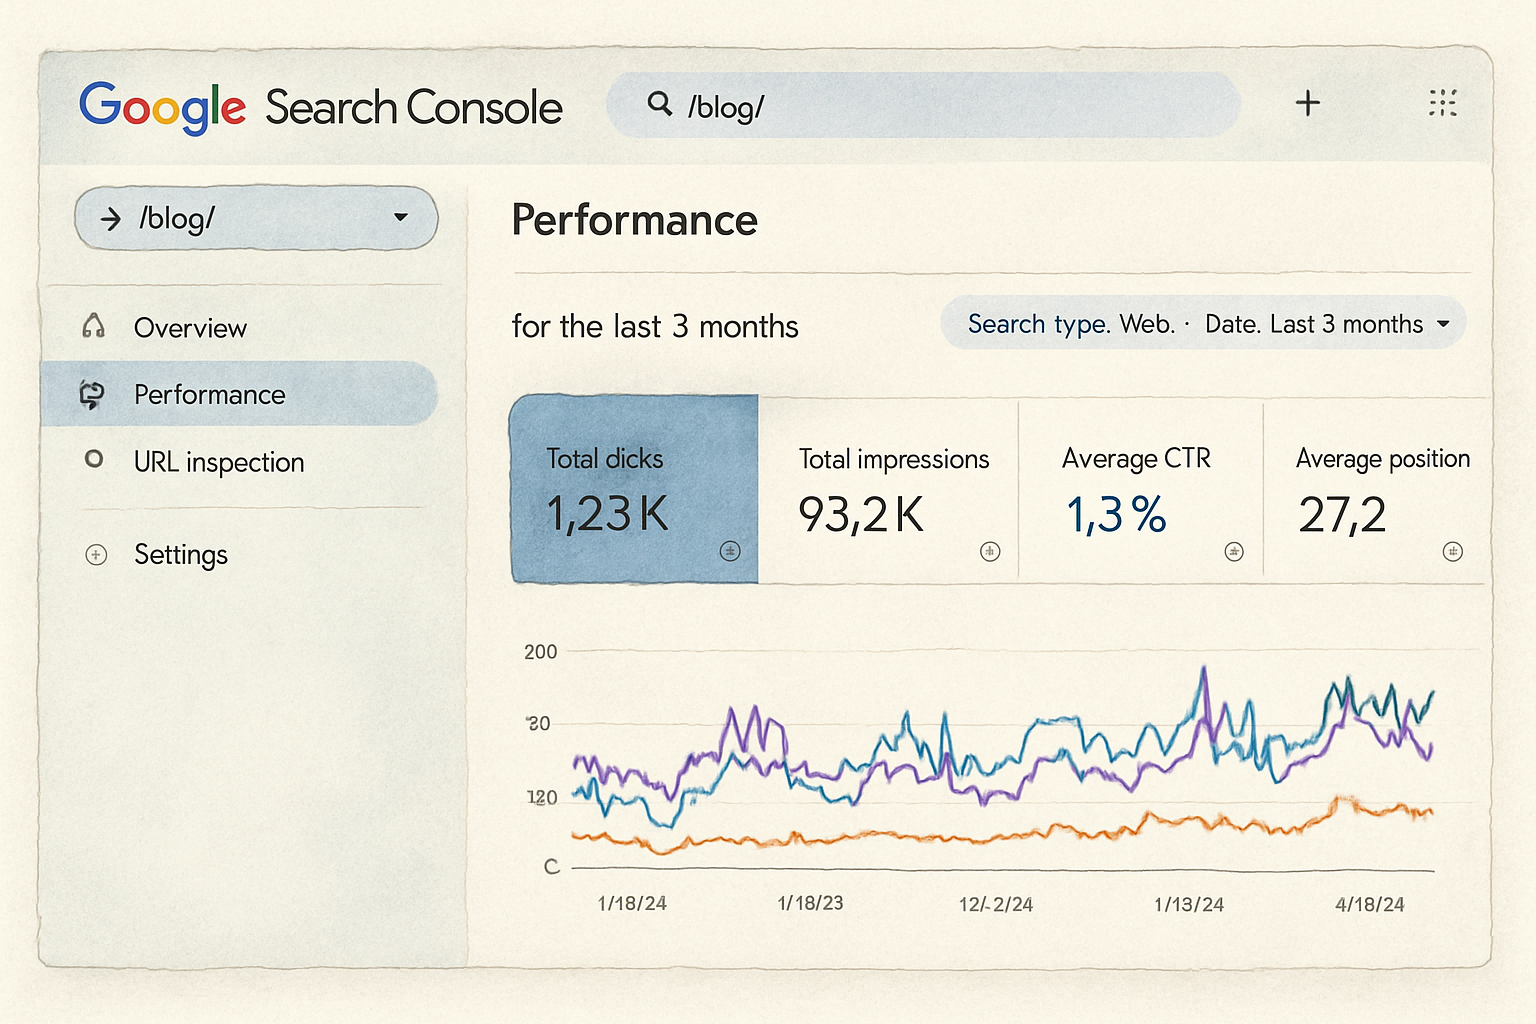Image resolution: width=1536 pixels, height=1024 pixels.
Task: Click the Search type Web filter
Action: 1070,324
